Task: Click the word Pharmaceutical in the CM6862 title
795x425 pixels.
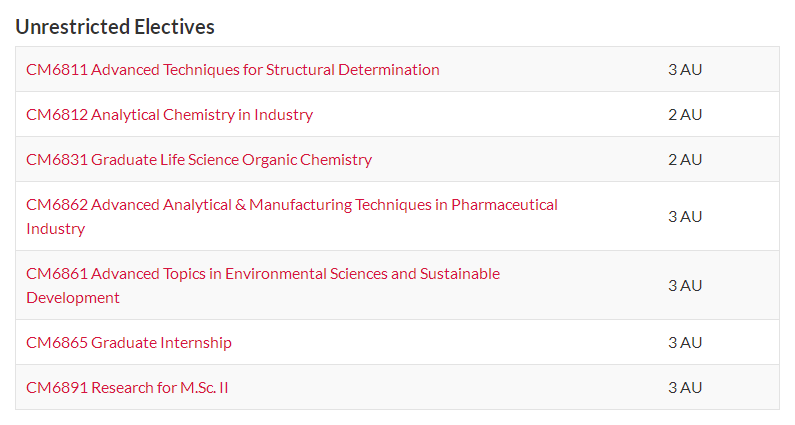Action: [504, 204]
